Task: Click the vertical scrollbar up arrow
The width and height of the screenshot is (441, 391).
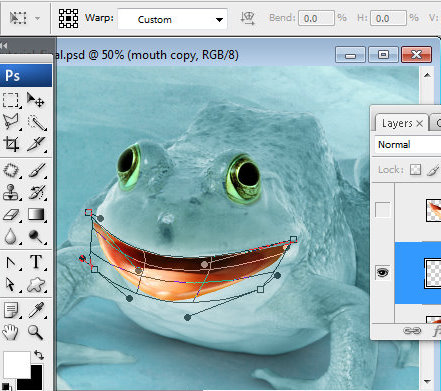Action: [427, 75]
